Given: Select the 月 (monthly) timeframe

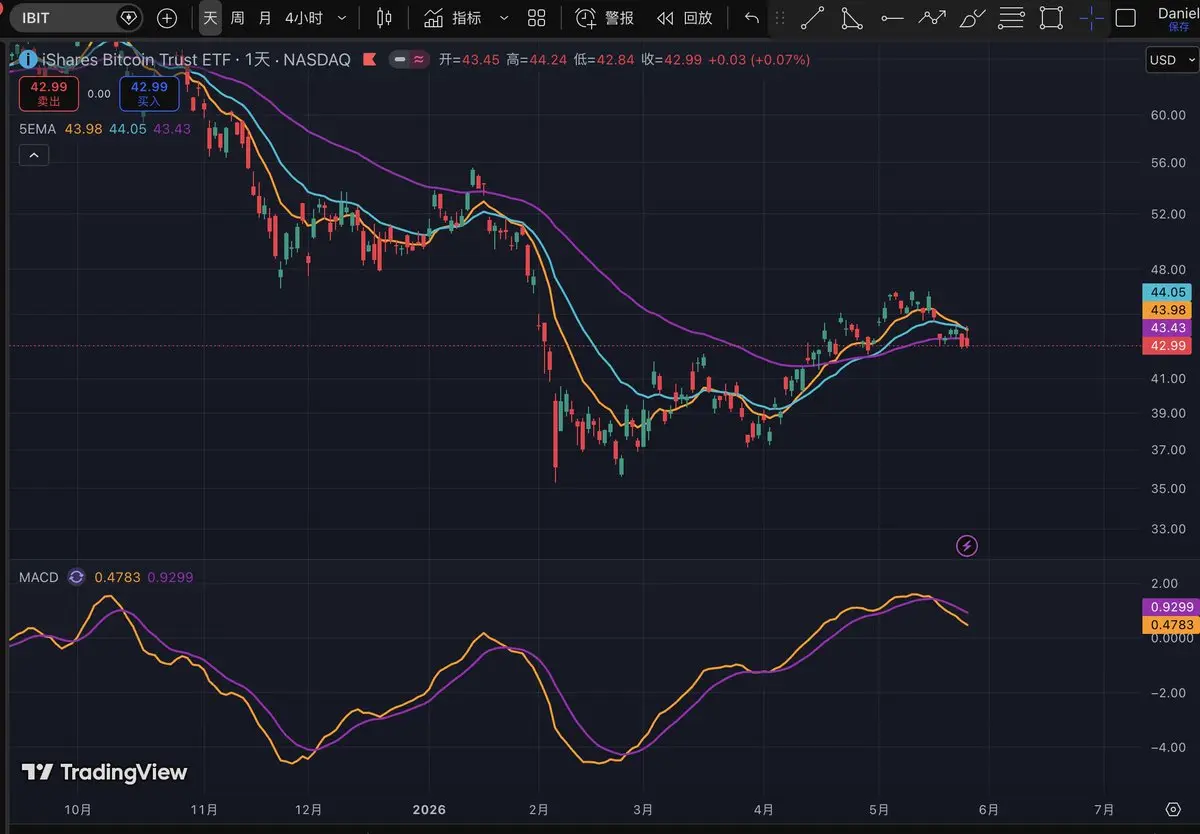Looking at the screenshot, I should click(x=264, y=18).
